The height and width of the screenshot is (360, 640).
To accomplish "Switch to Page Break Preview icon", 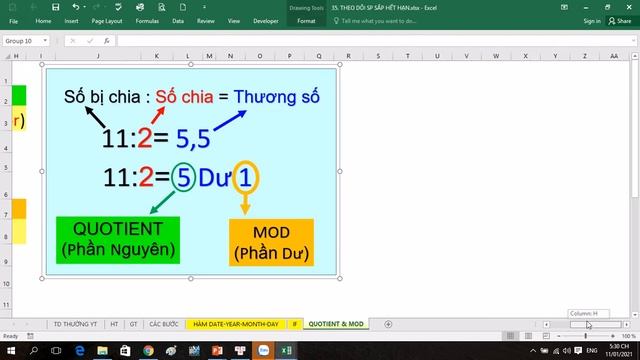I will pos(546,336).
